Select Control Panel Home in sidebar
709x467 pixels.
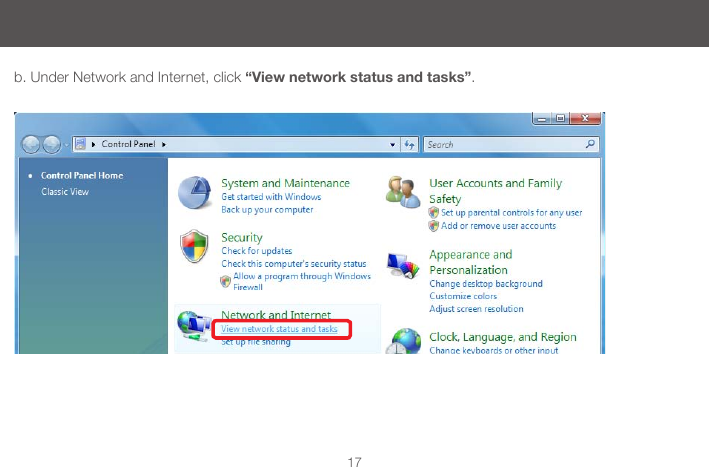(82, 175)
